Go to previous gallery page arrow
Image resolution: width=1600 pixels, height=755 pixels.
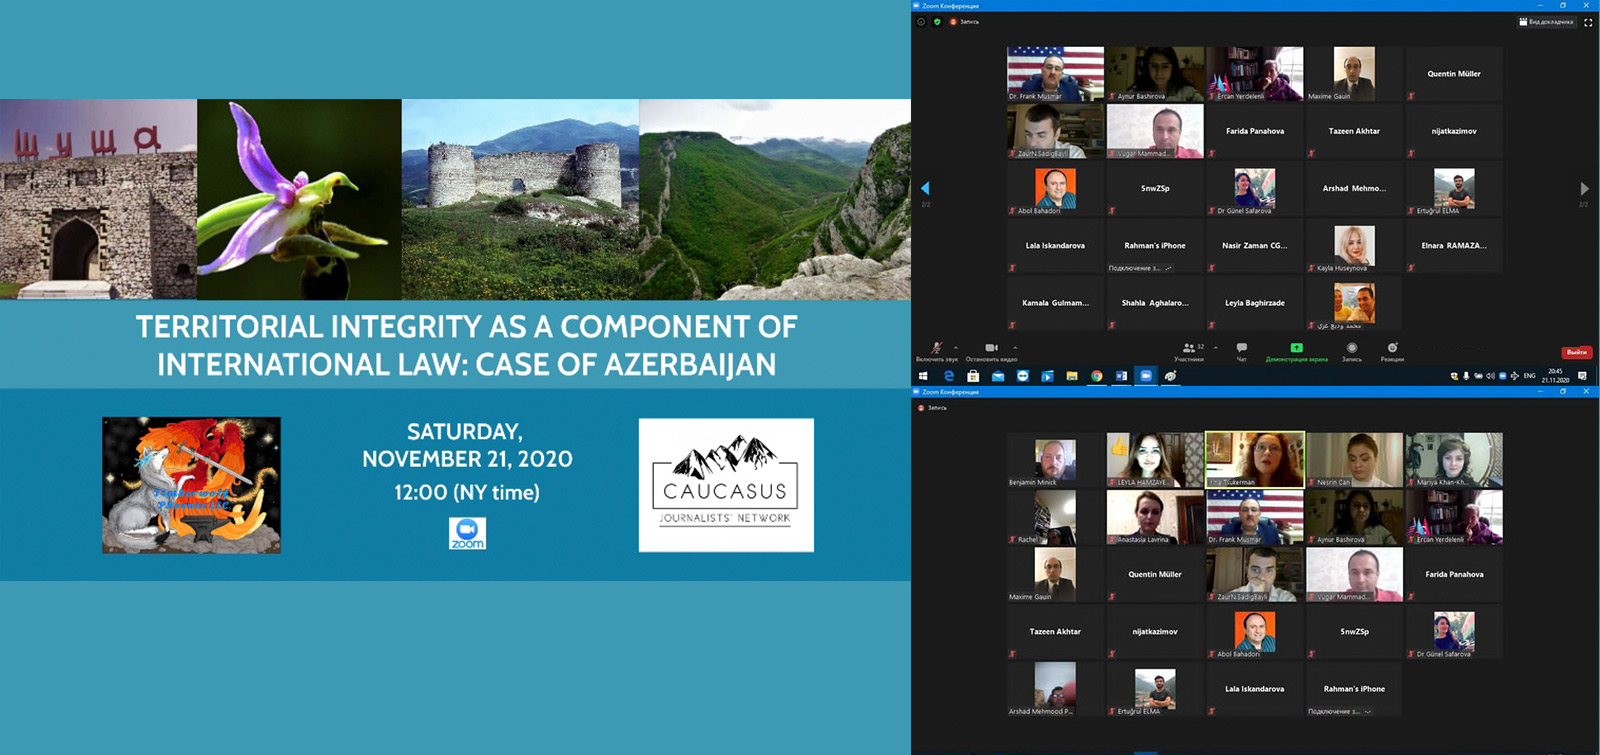[x=925, y=188]
